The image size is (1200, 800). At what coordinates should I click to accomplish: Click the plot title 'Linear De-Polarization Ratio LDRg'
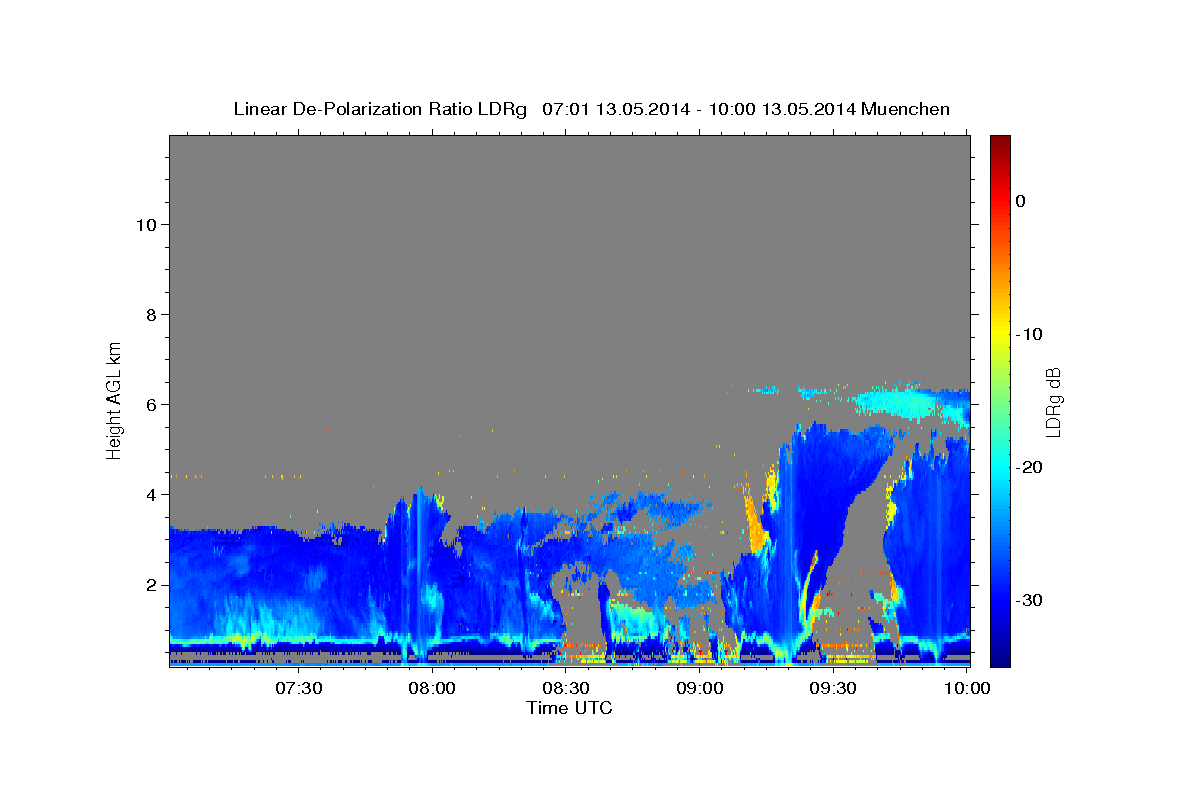click(x=380, y=109)
